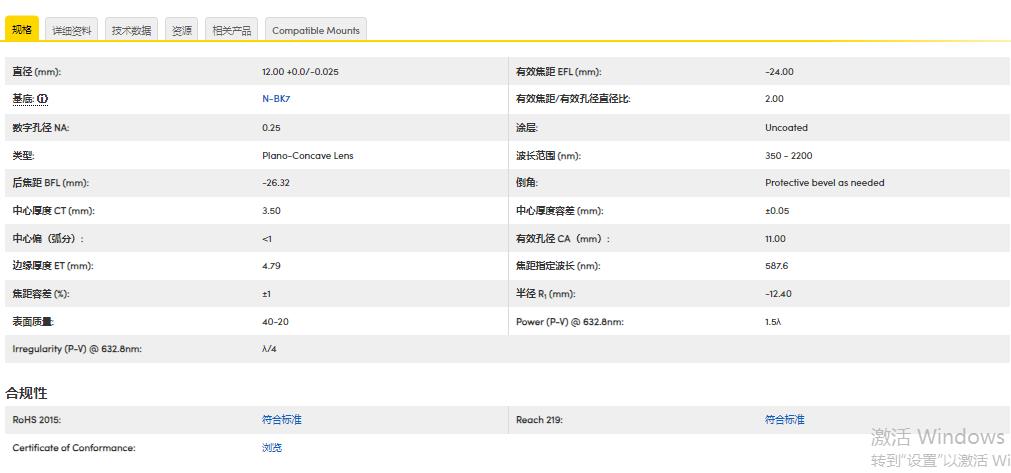The width and height of the screenshot is (1011, 473).
Task: Select surface quality value 40-20
Action: (275, 322)
